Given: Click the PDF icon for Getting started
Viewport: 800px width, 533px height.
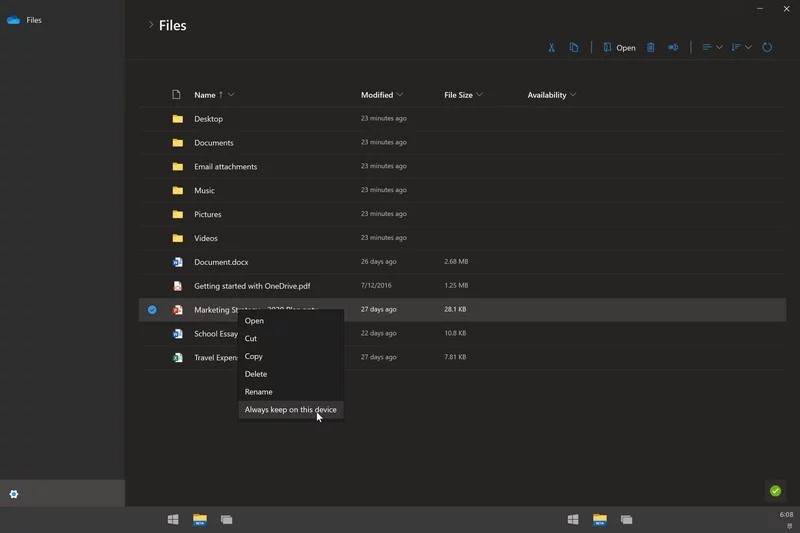Looking at the screenshot, I should pyautogui.click(x=178, y=286).
